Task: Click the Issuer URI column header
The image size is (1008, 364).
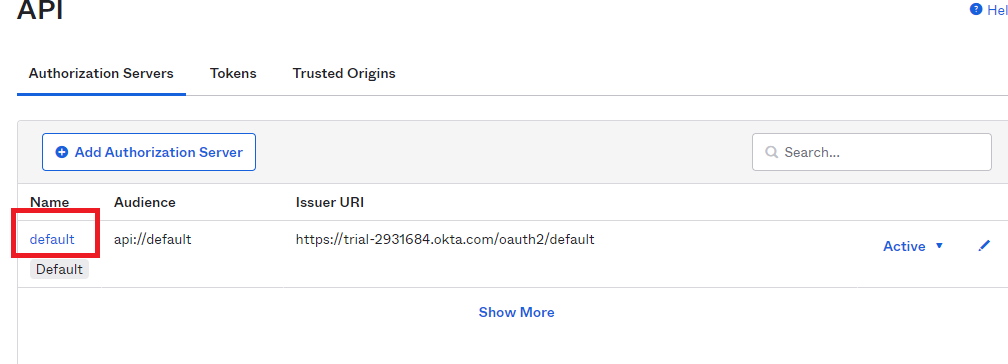Action: (x=330, y=202)
